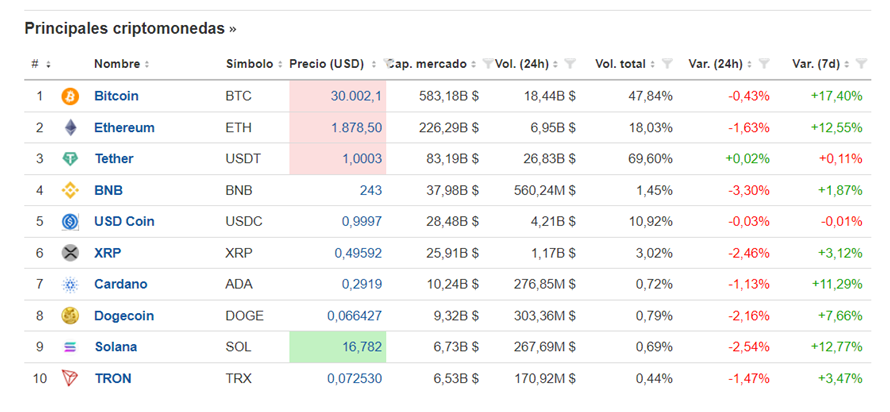Click Bitcoin price 30.002,1

356,96
